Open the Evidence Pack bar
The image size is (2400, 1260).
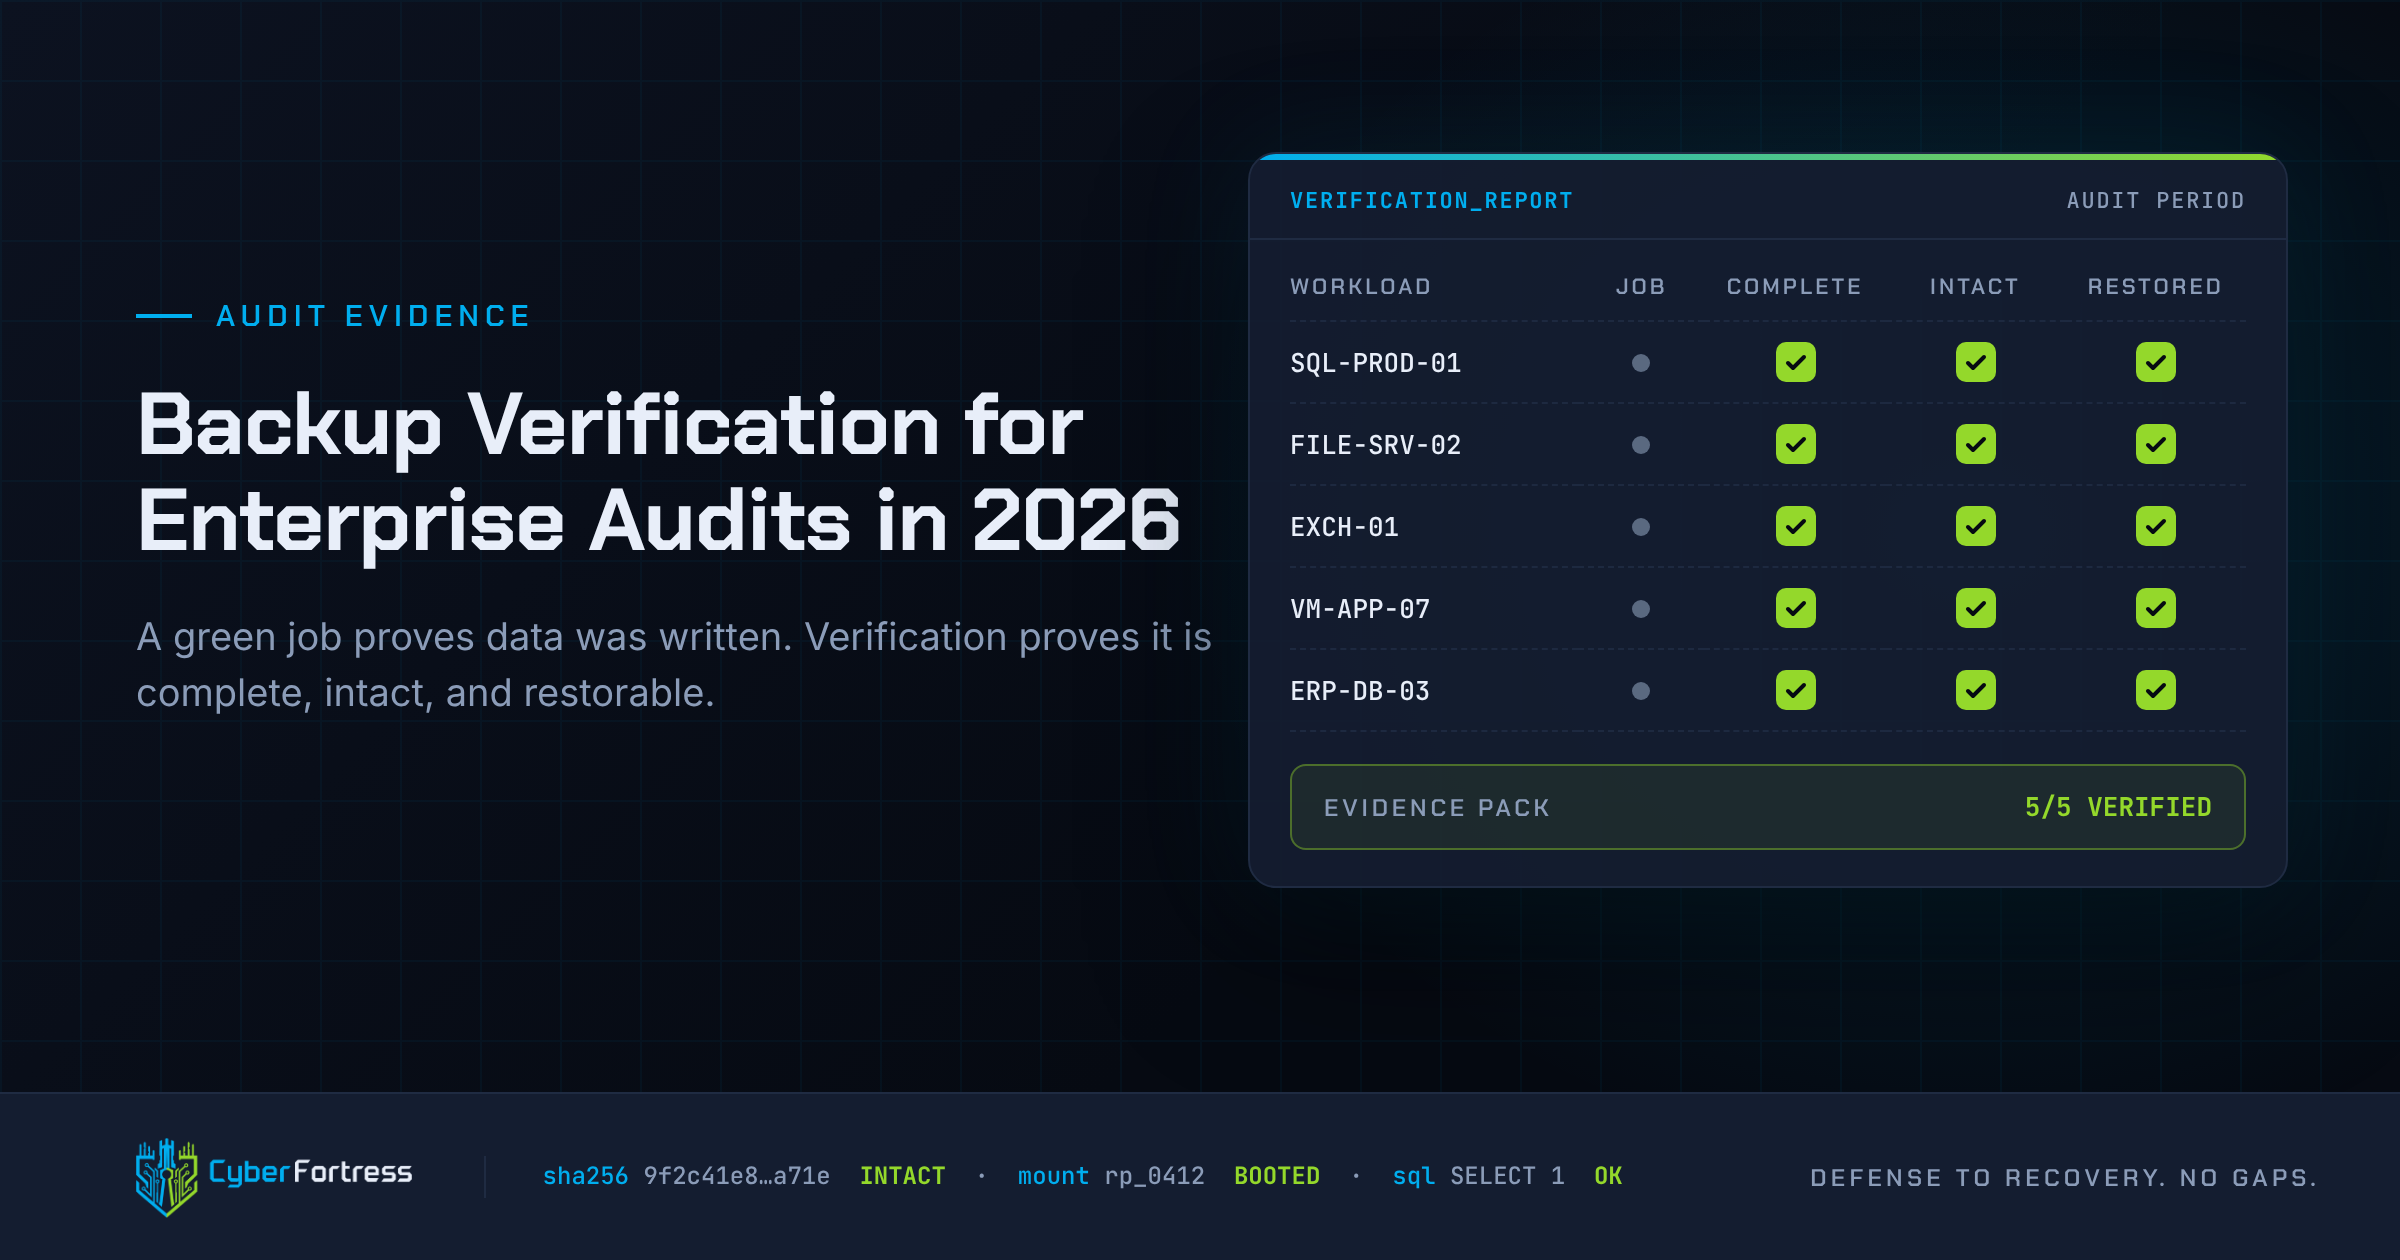coord(1768,807)
